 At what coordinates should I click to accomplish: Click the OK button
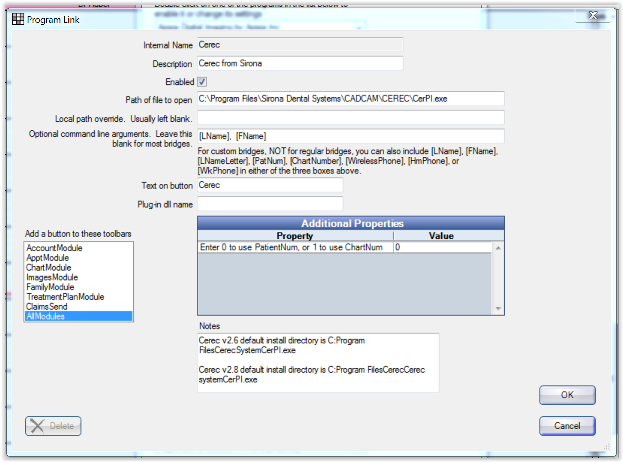point(567,395)
